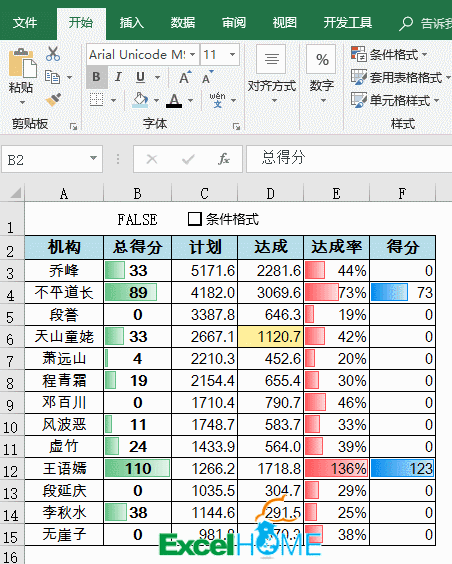Viewport: 452px width, 564px height.
Task: Open font color dropdown arrow
Action: [x=190, y=100]
